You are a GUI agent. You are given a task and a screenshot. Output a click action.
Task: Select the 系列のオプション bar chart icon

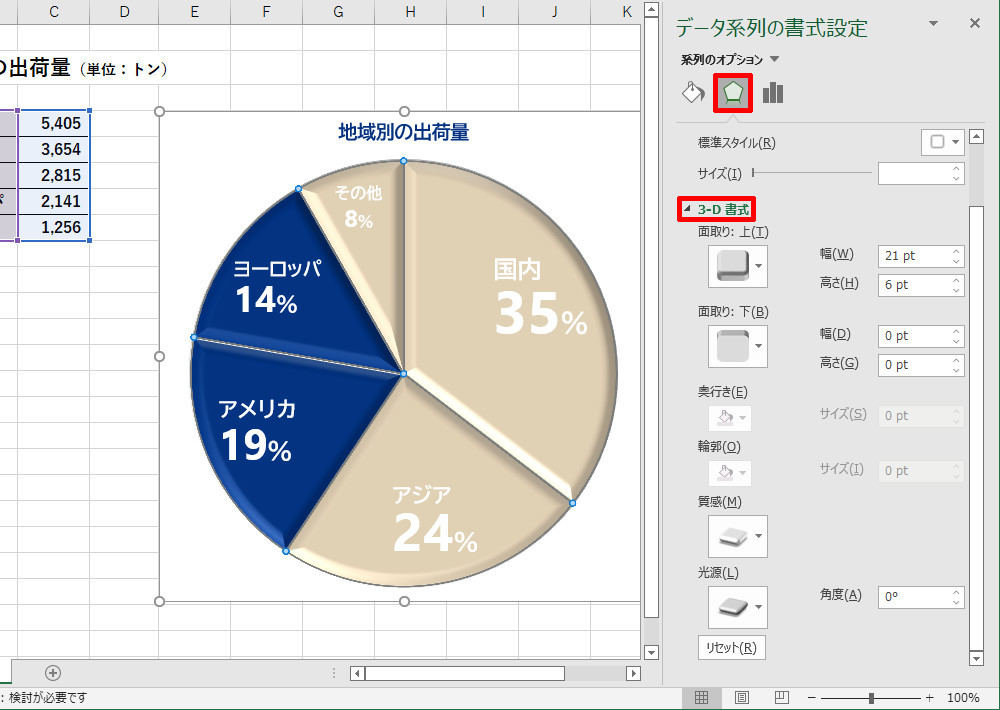click(771, 91)
